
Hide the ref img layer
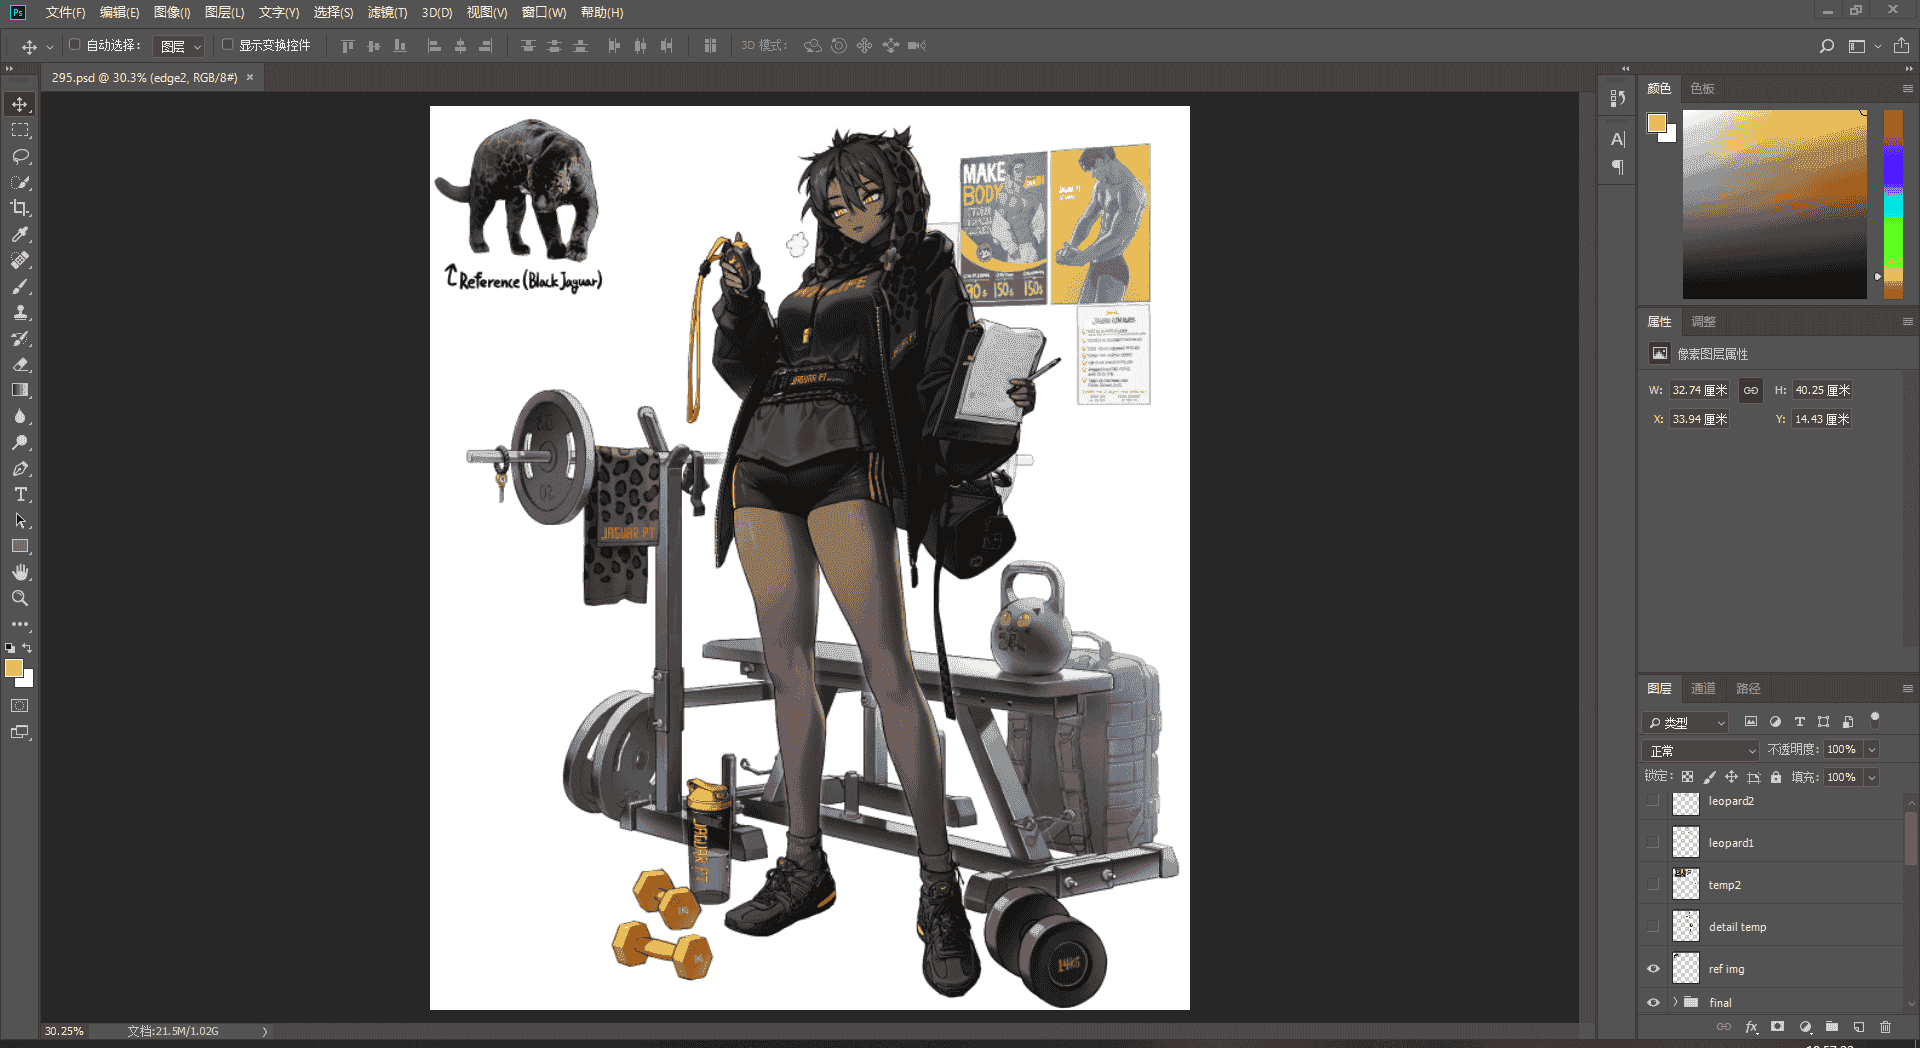pyautogui.click(x=1653, y=969)
